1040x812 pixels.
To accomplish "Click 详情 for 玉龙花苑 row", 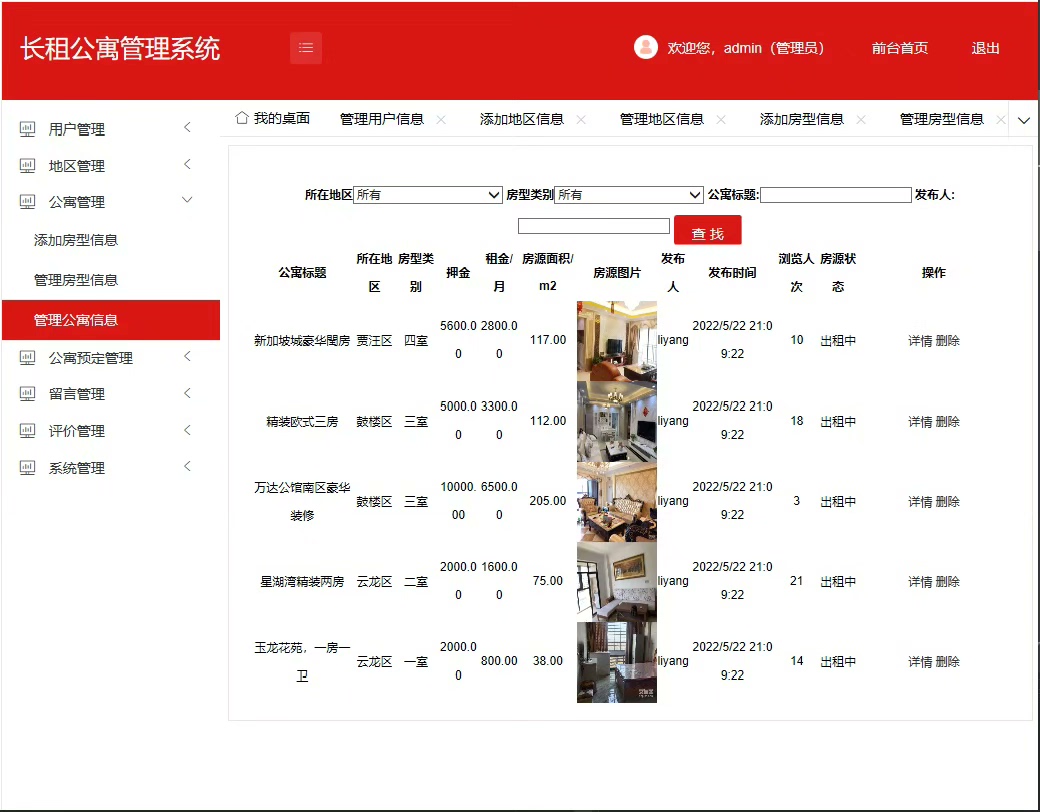I will (920, 661).
